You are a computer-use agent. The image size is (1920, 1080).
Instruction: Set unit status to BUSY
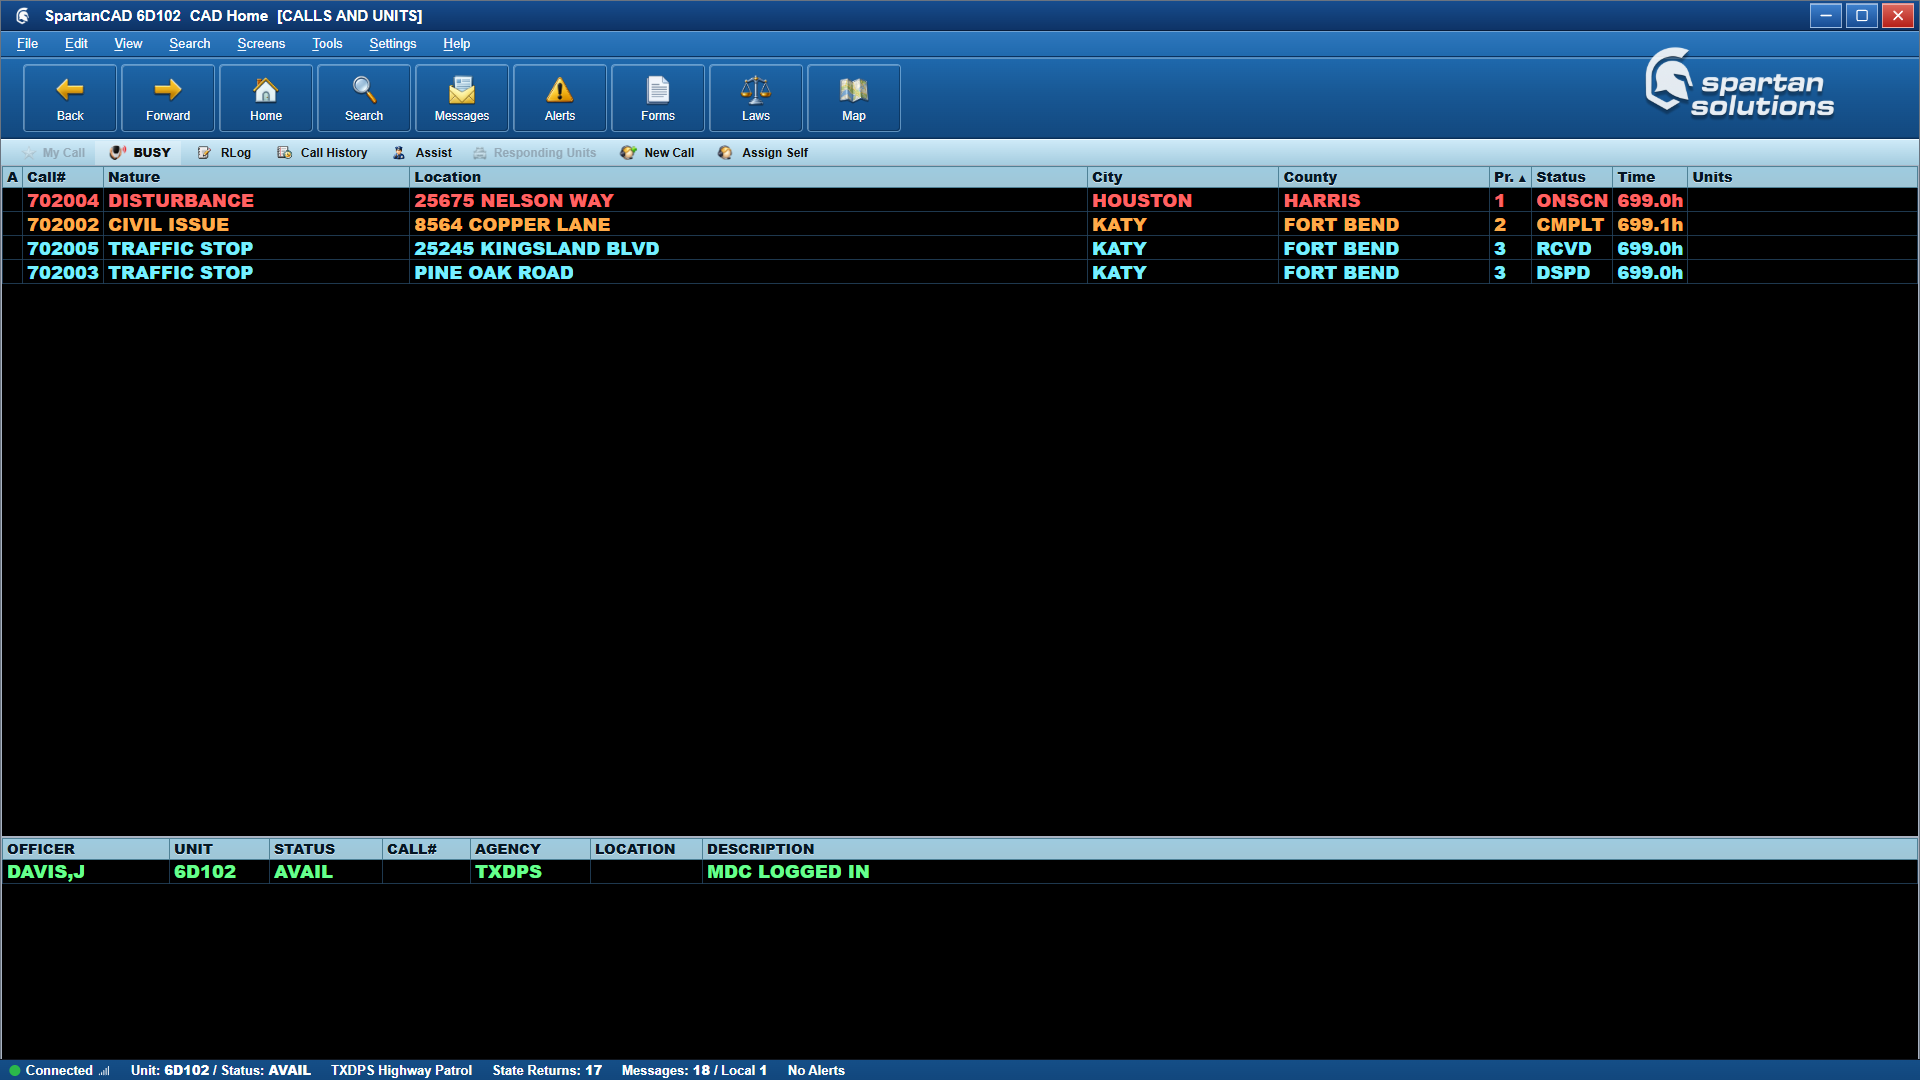pyautogui.click(x=140, y=153)
